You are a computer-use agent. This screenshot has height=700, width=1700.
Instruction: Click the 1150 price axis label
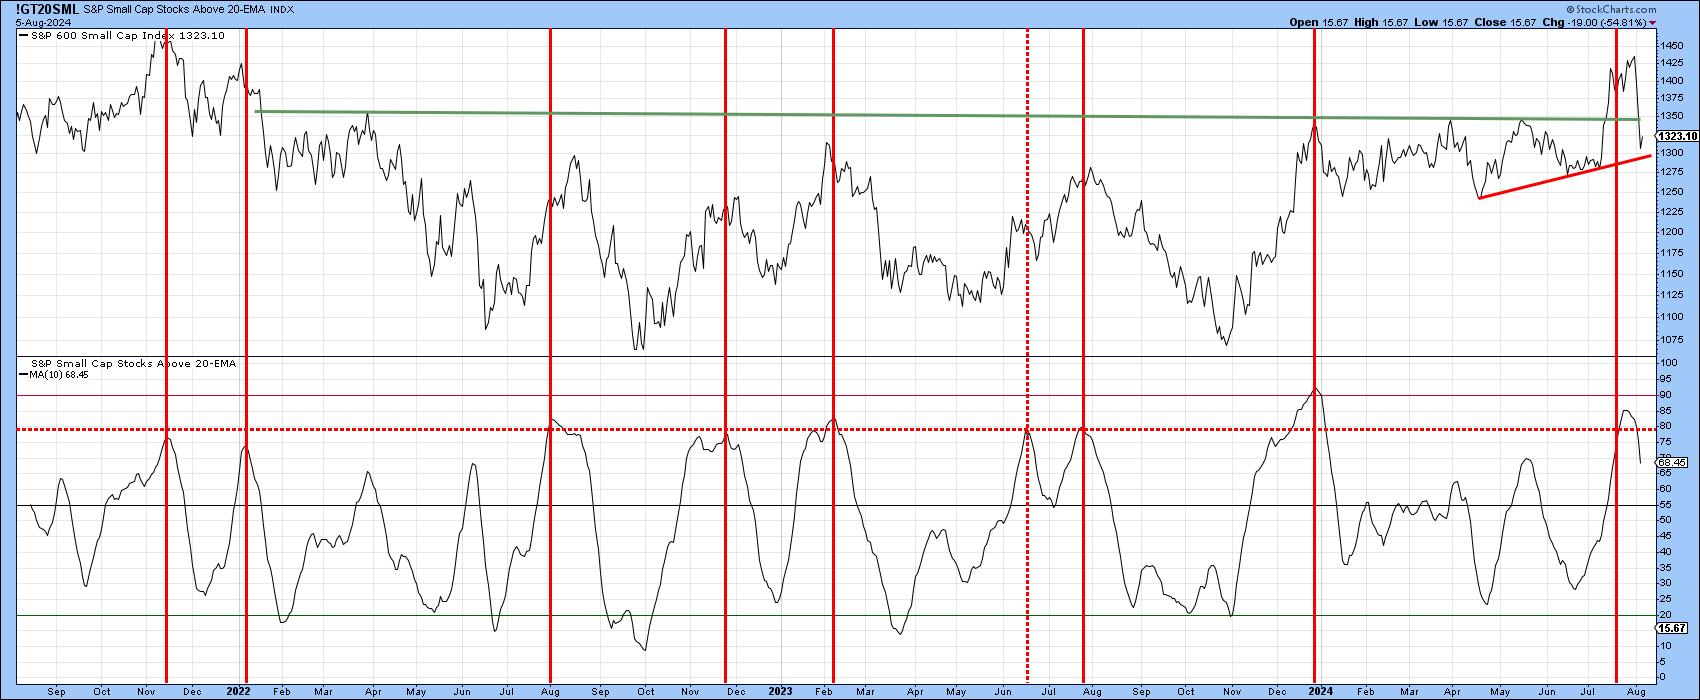[x=1671, y=273]
